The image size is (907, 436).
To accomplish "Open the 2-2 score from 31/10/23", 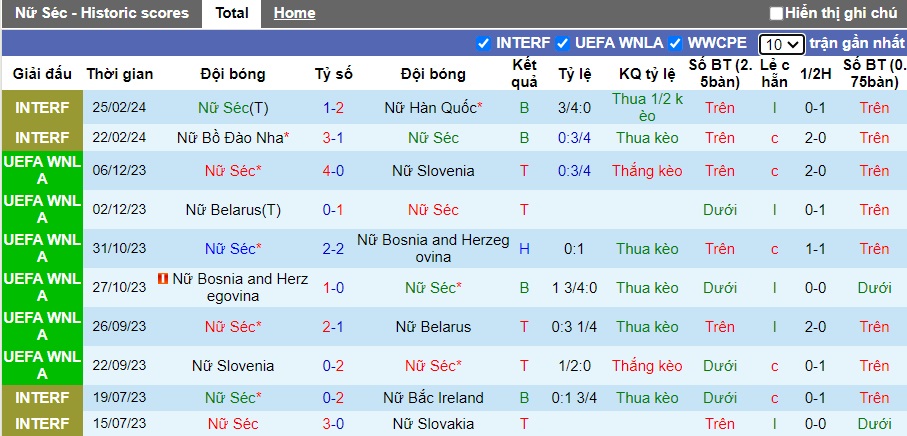I will point(334,249).
